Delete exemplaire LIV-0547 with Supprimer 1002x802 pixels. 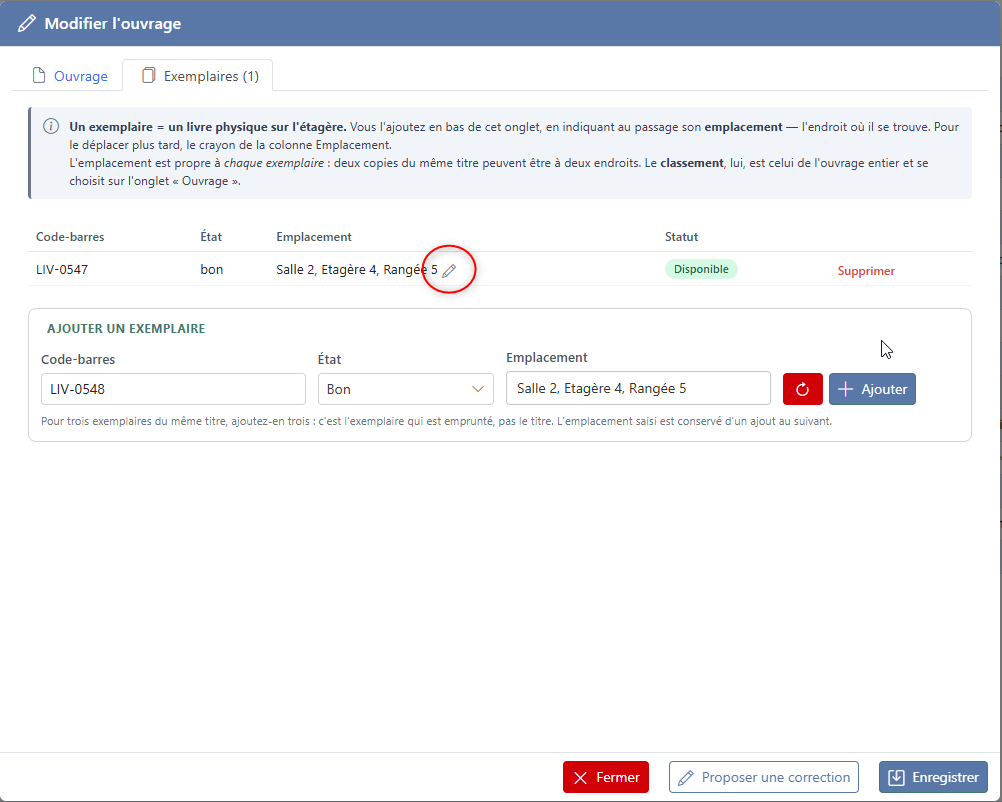pyautogui.click(x=866, y=271)
